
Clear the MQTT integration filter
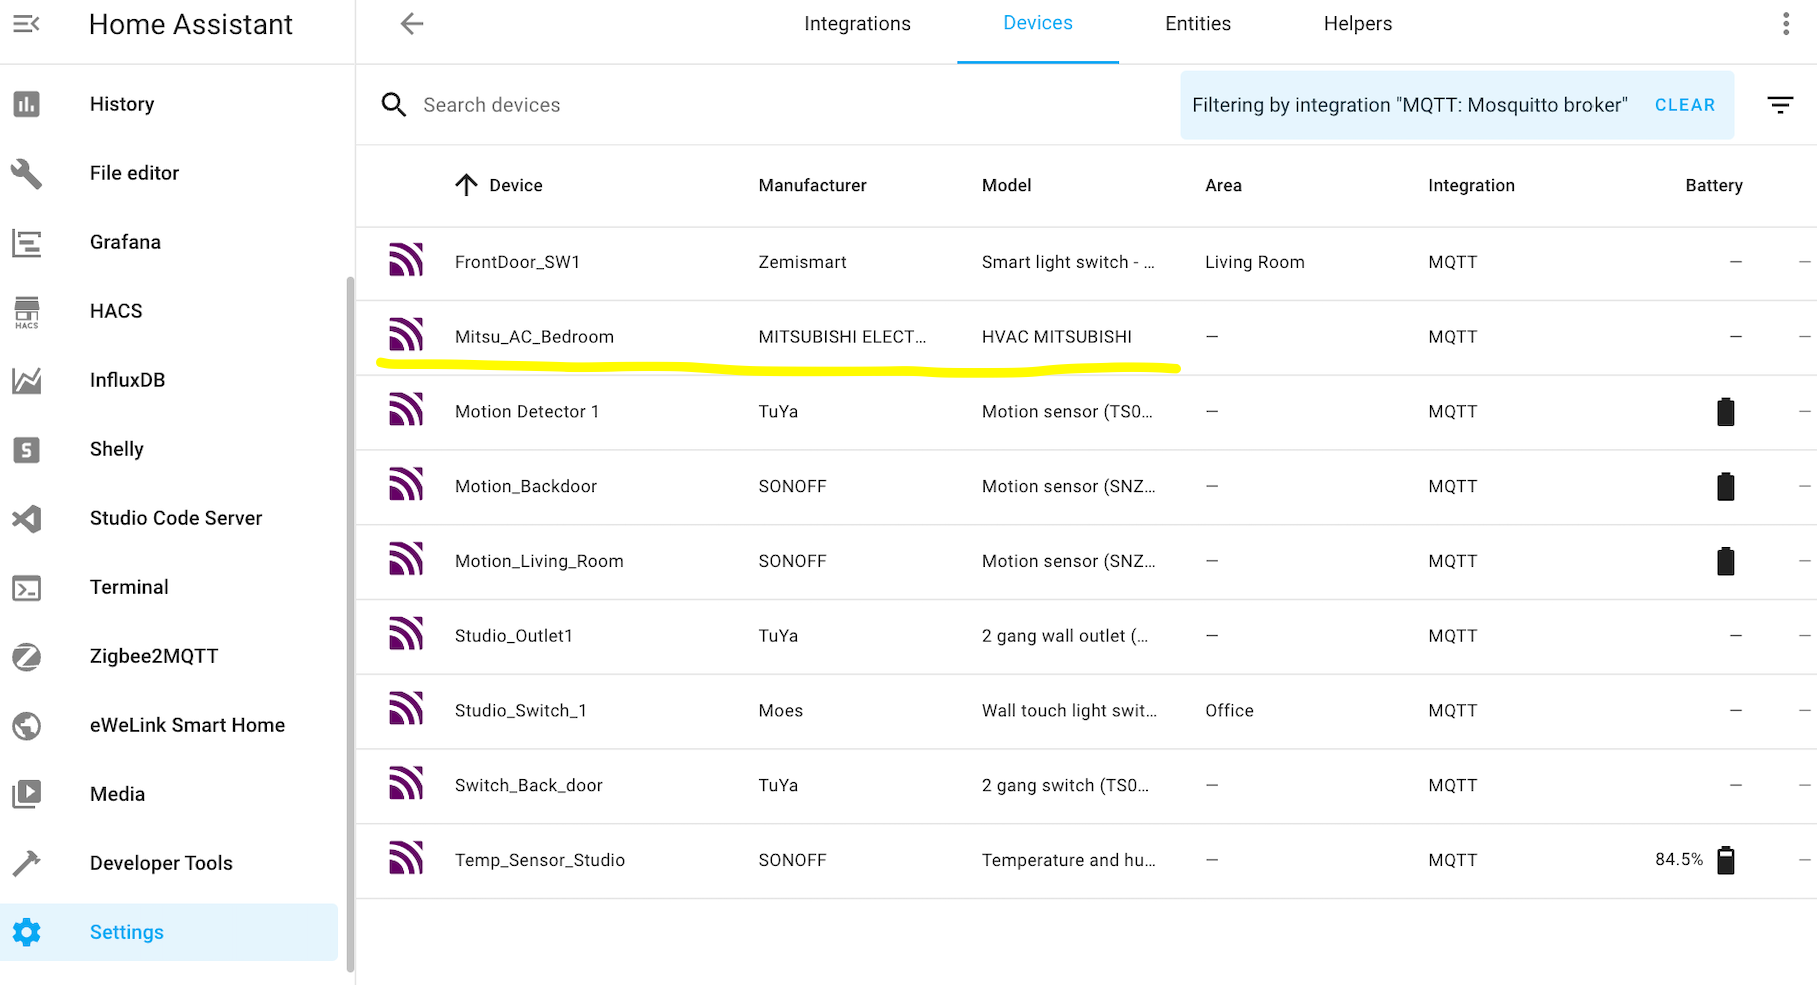pyautogui.click(x=1684, y=105)
